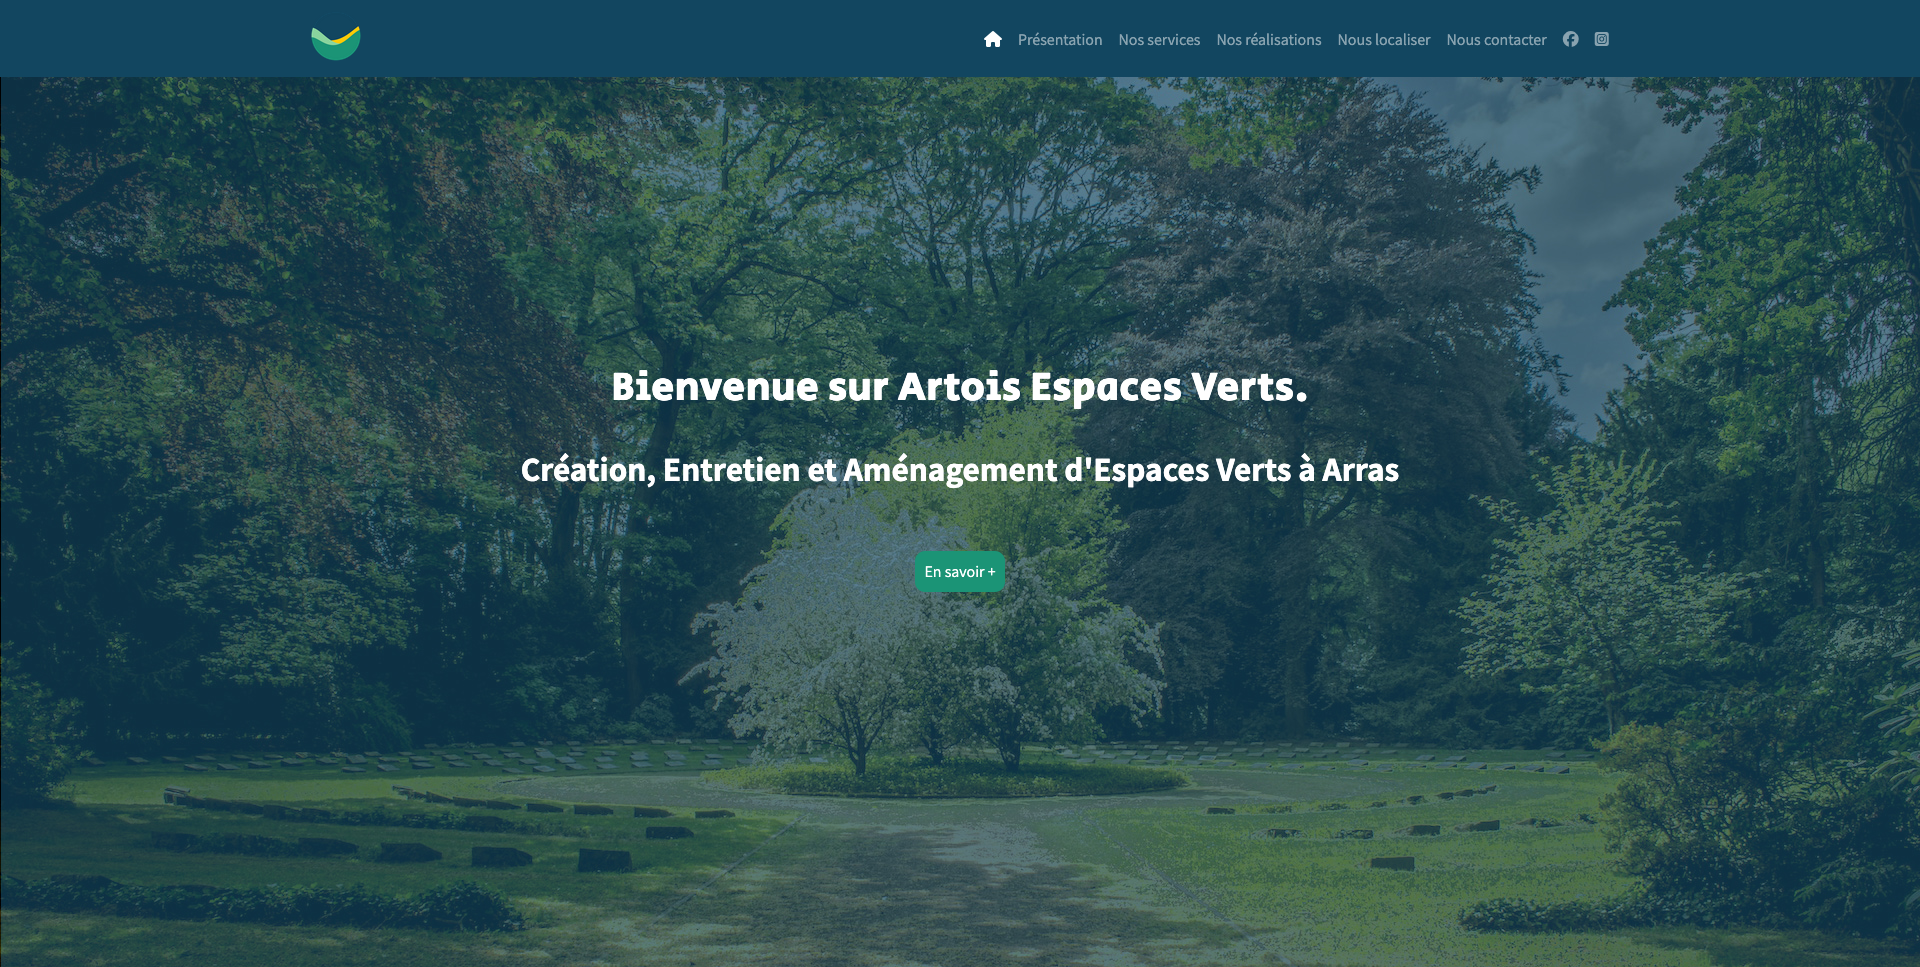Click the En savoir + button
The image size is (1920, 967).
pos(960,572)
